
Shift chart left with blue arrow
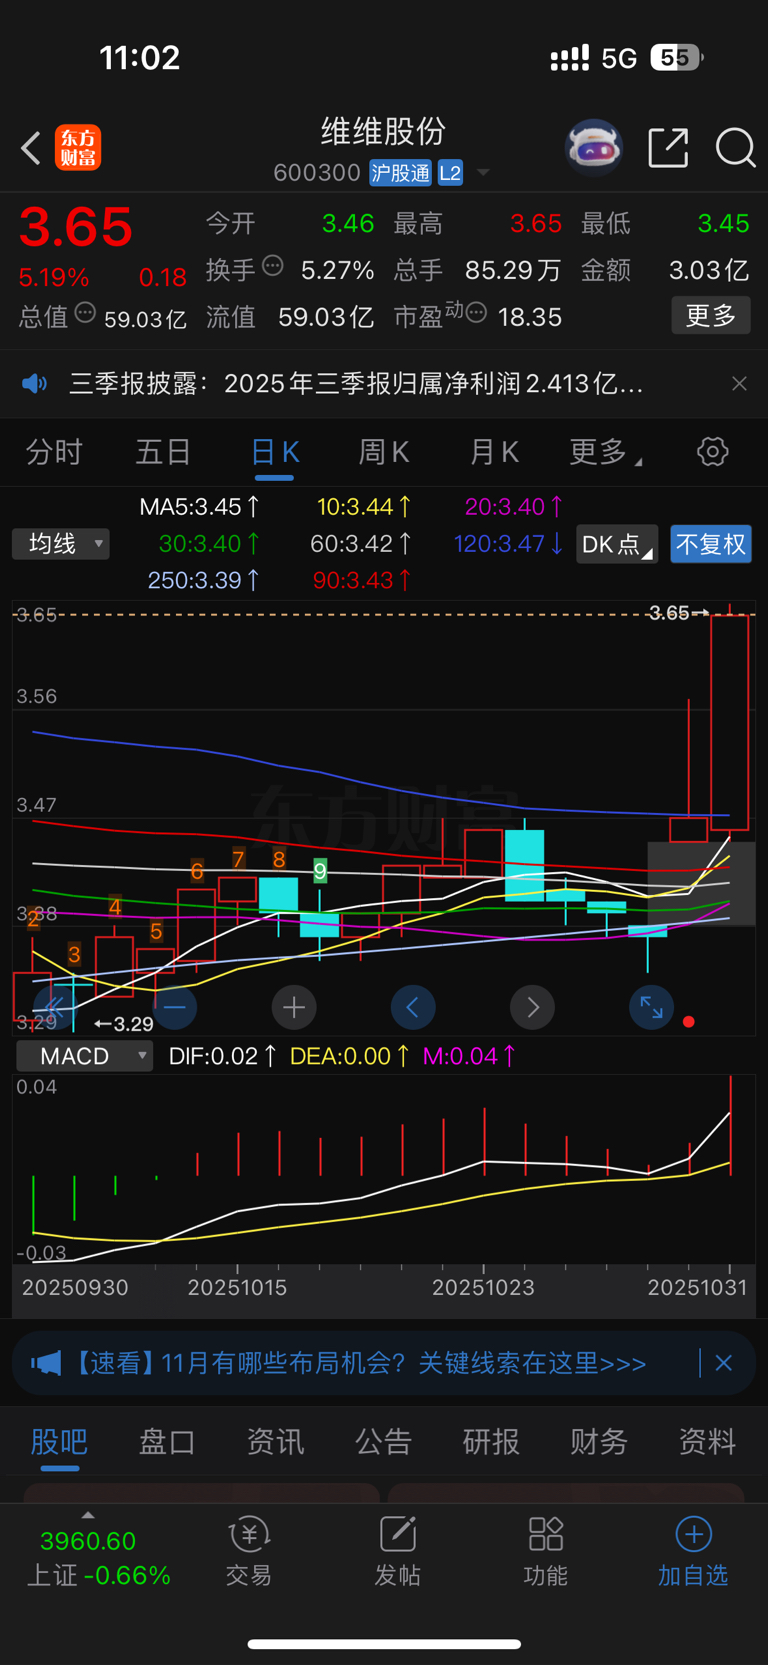coord(413,1007)
